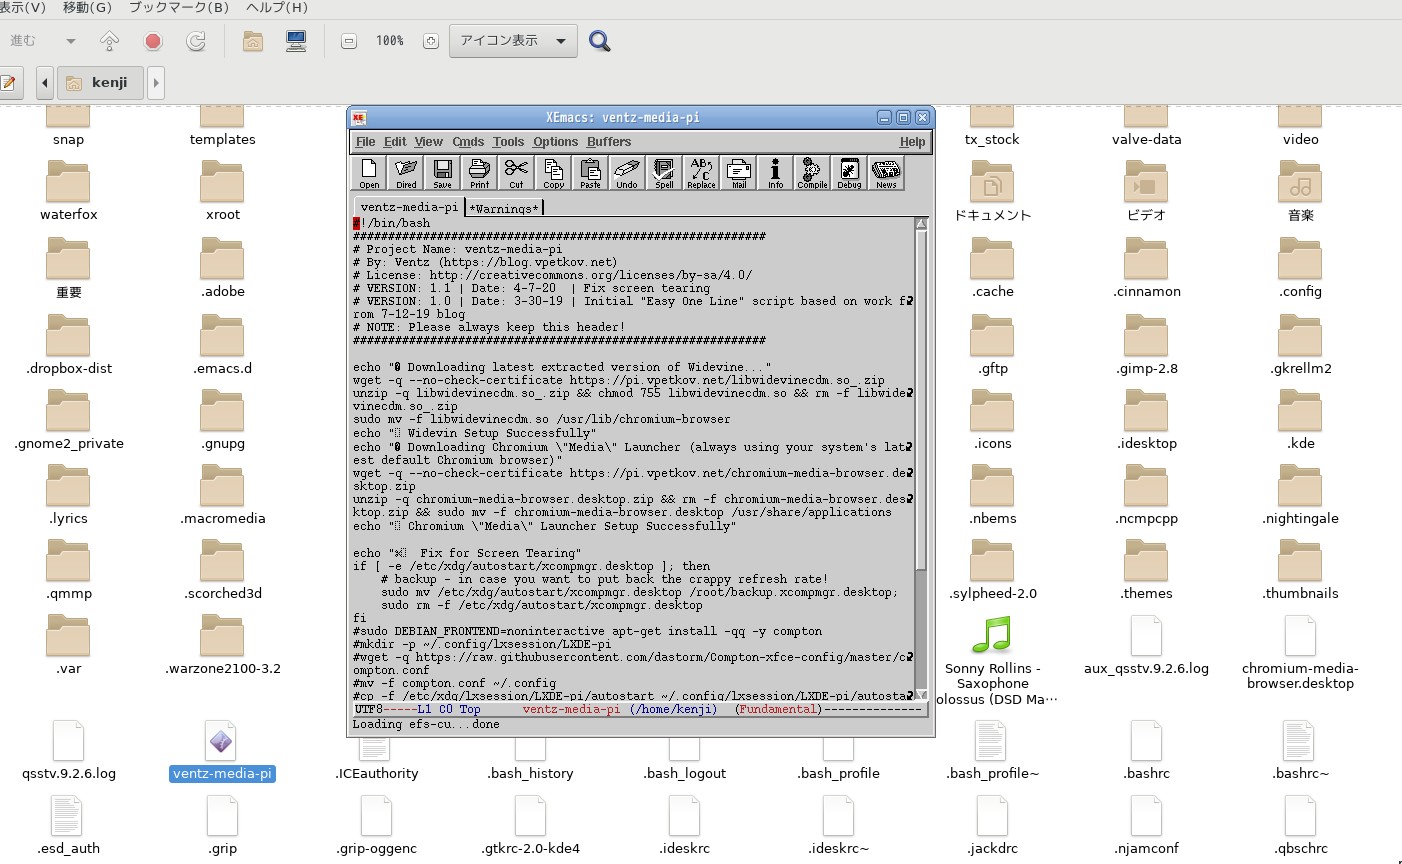Undo the last edit with the Undo icon
This screenshot has height=864, width=1402.
(627, 172)
